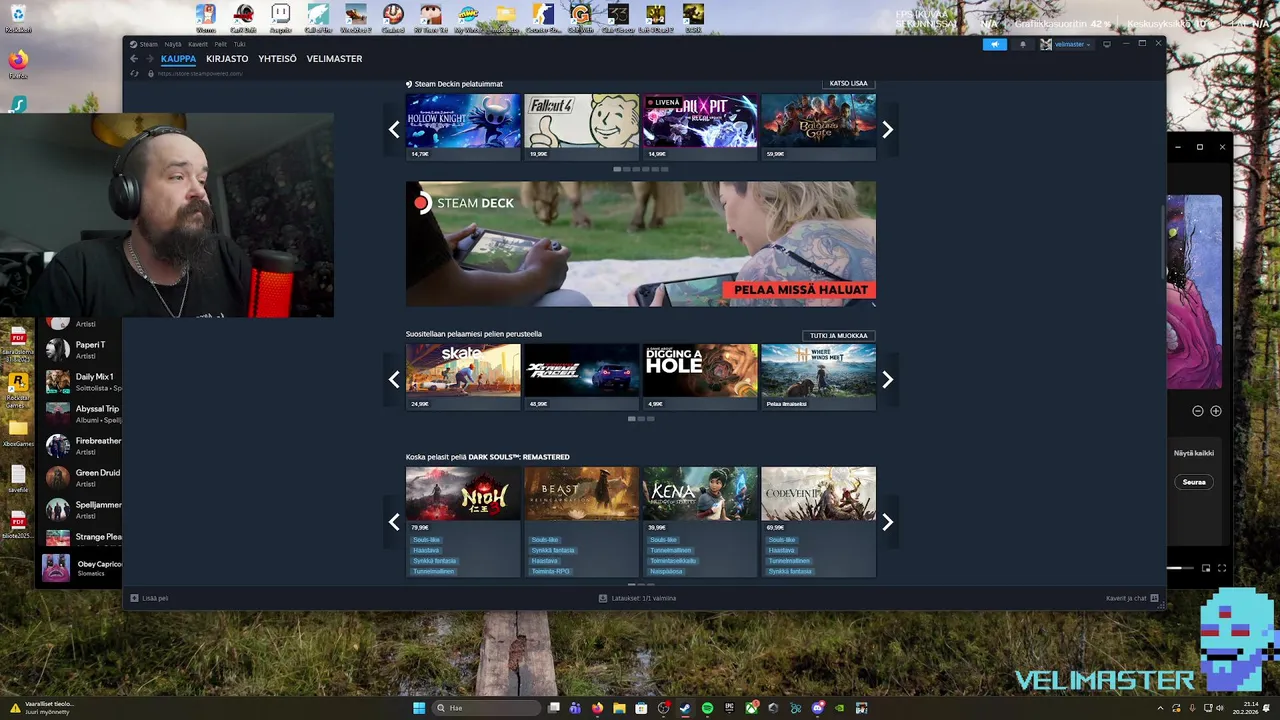Expand the system tray hidden icons chevron

pyautogui.click(x=1161, y=708)
